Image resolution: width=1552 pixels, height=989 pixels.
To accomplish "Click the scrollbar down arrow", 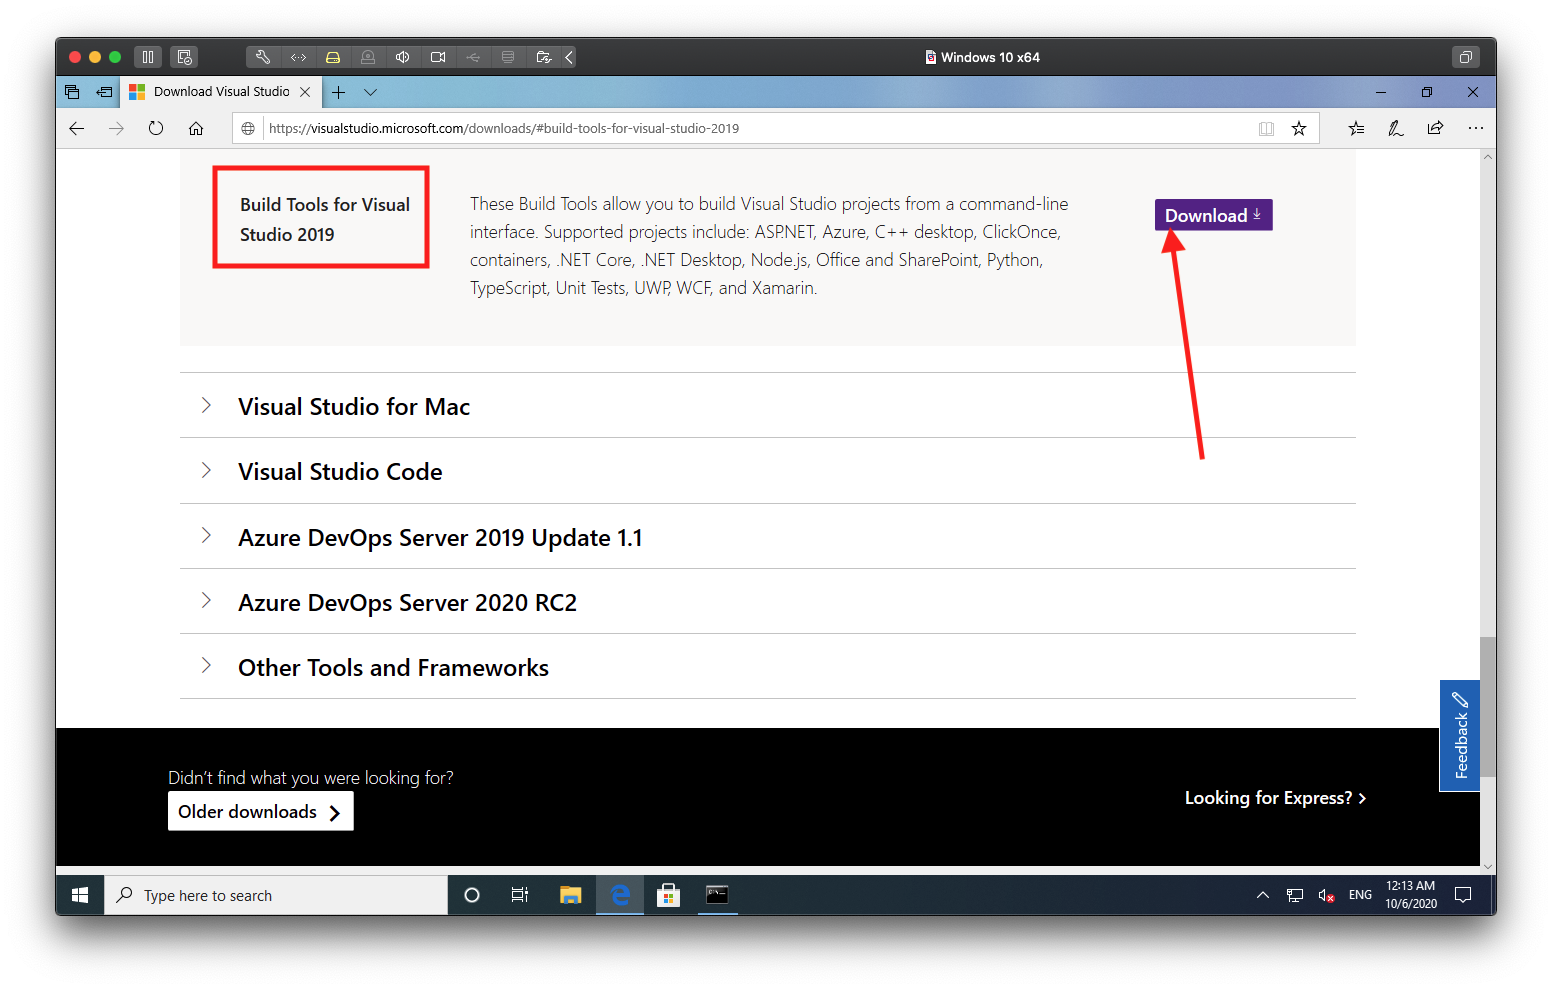I will (1488, 868).
